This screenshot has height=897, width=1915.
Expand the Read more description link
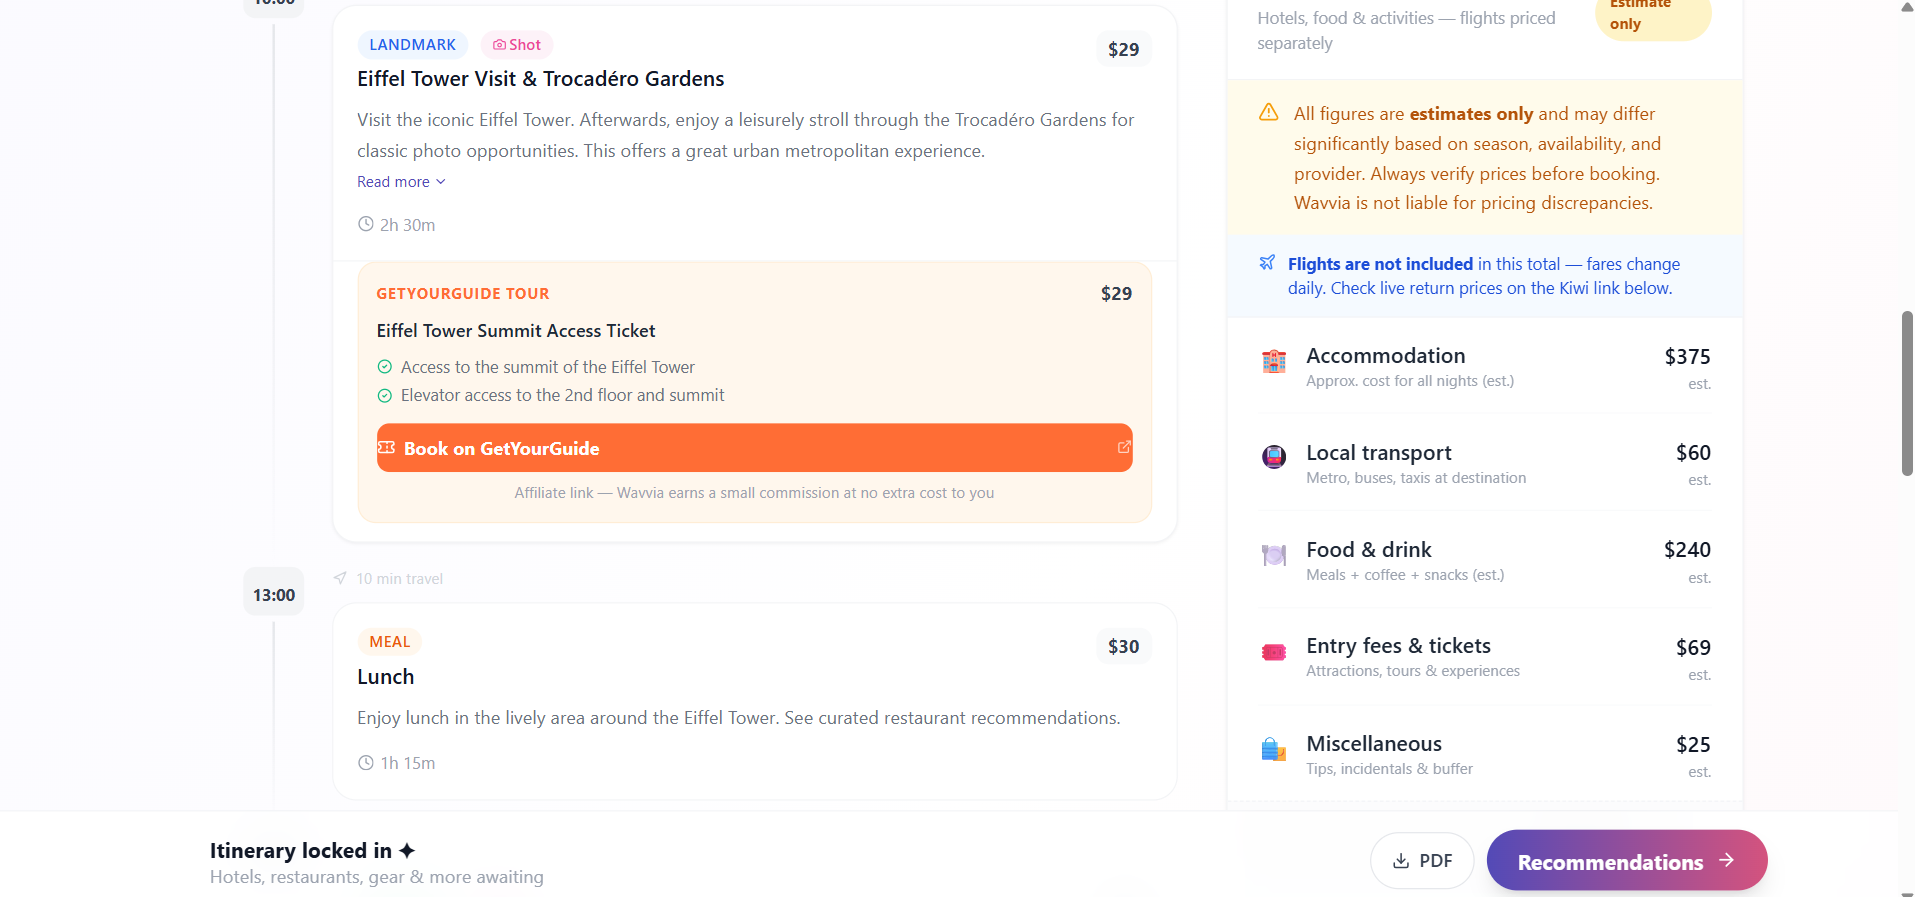pos(401,182)
